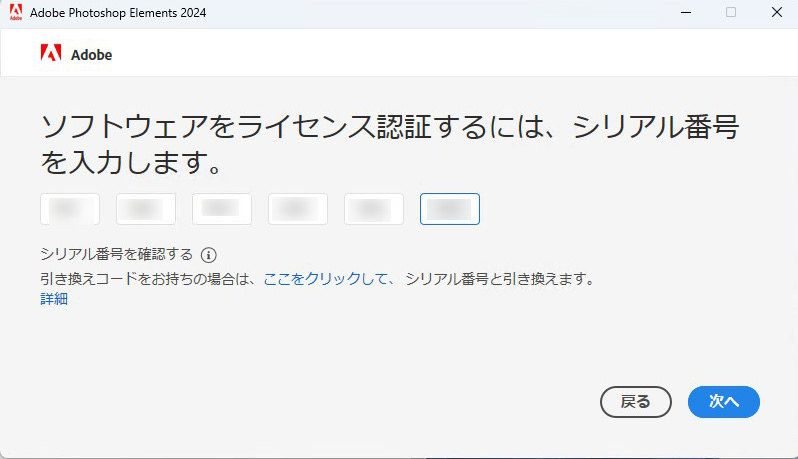Click the disabled maximize window button

(731, 12)
